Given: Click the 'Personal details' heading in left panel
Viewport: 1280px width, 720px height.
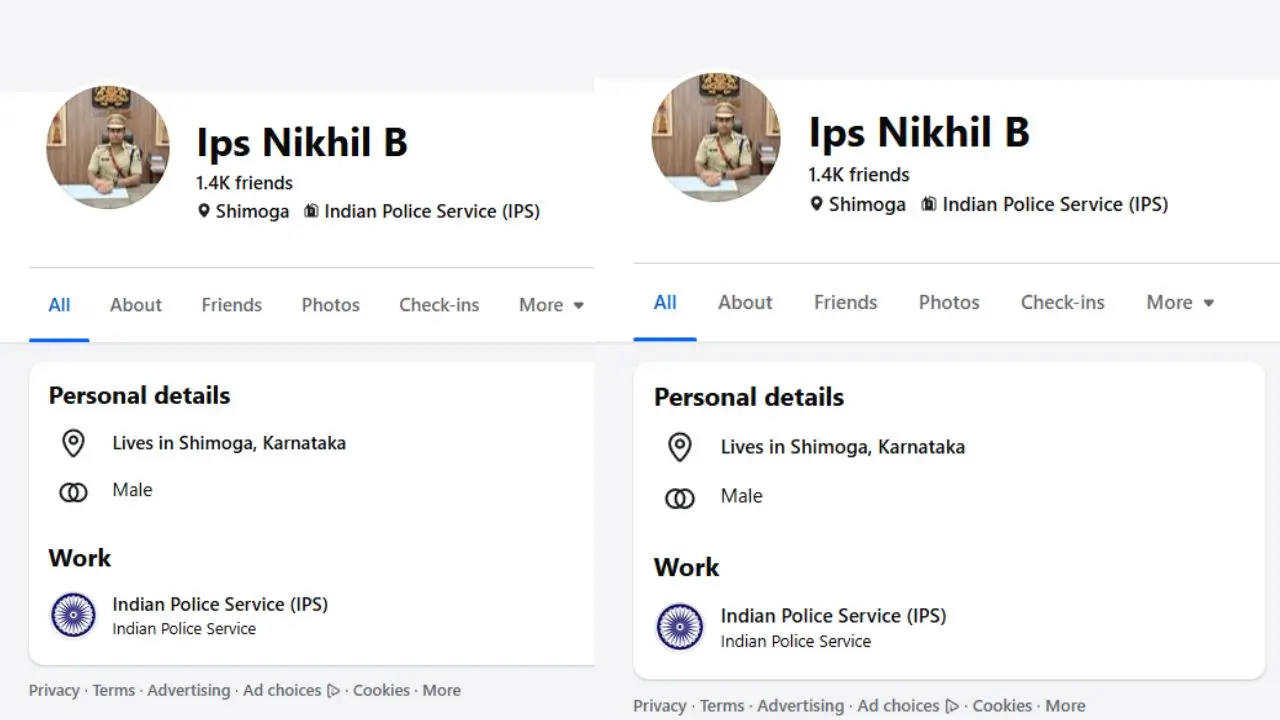Looking at the screenshot, I should coord(140,396).
